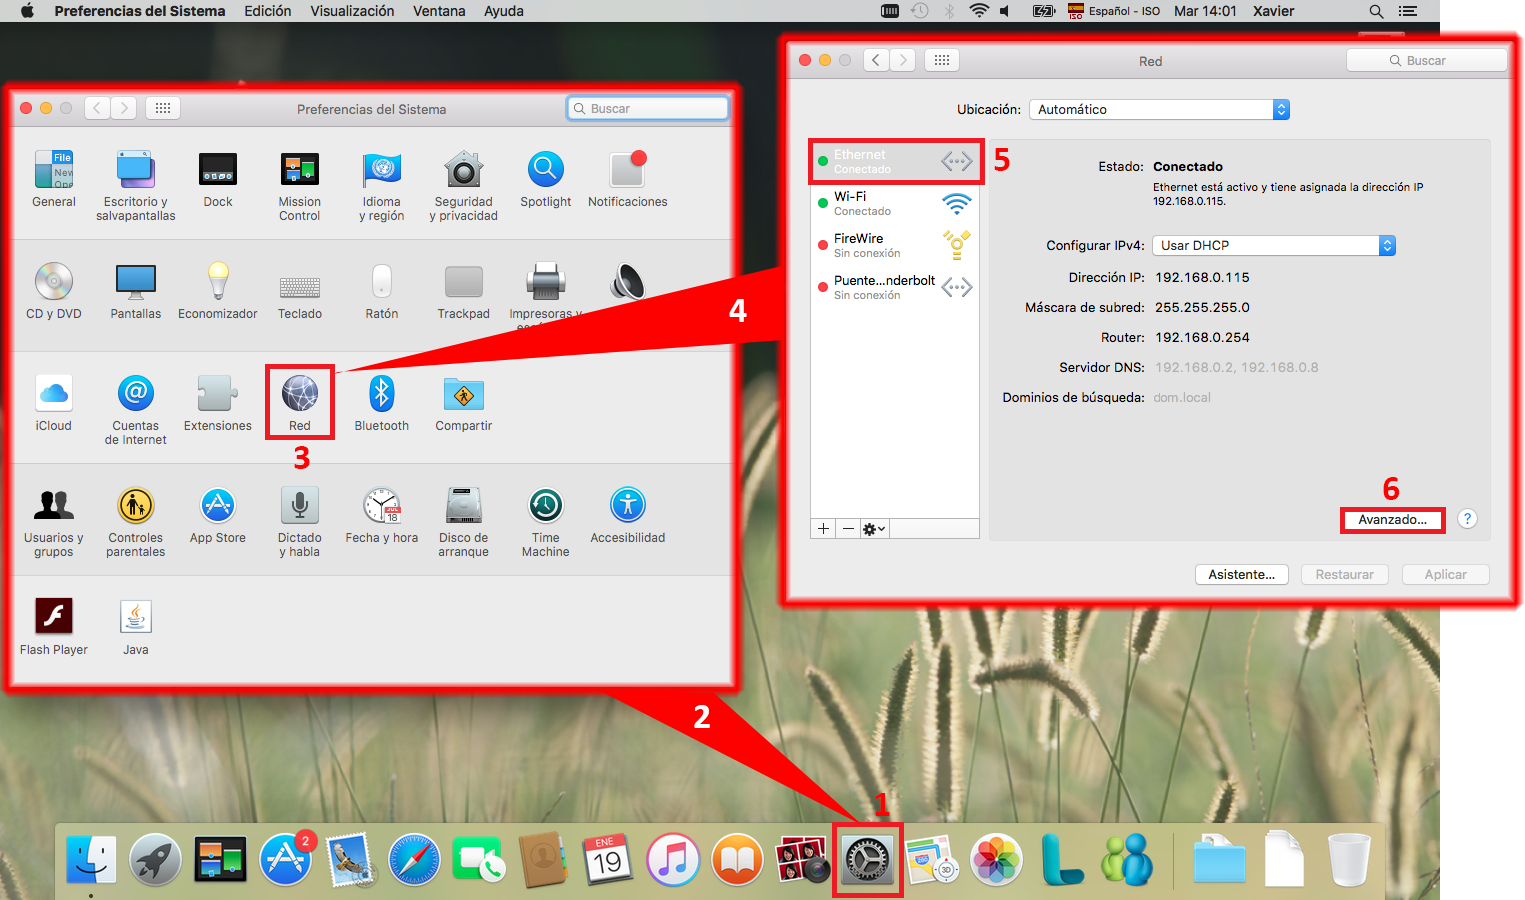Select Ethernet in network services list

click(895, 161)
